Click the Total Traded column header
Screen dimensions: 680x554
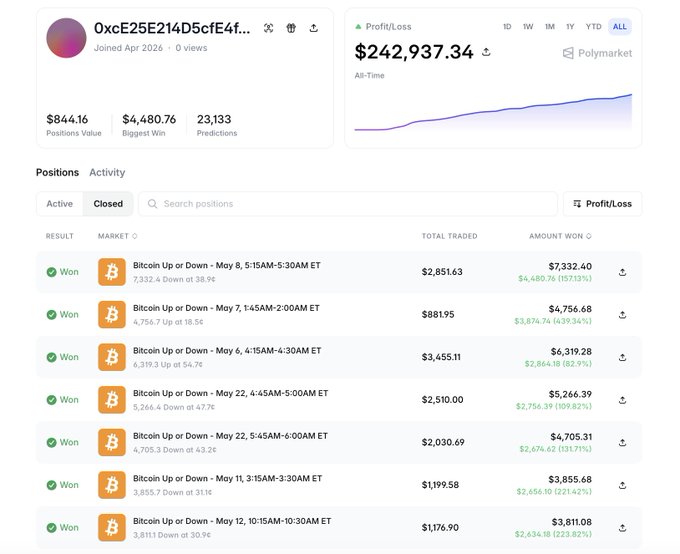pyautogui.click(x=449, y=236)
